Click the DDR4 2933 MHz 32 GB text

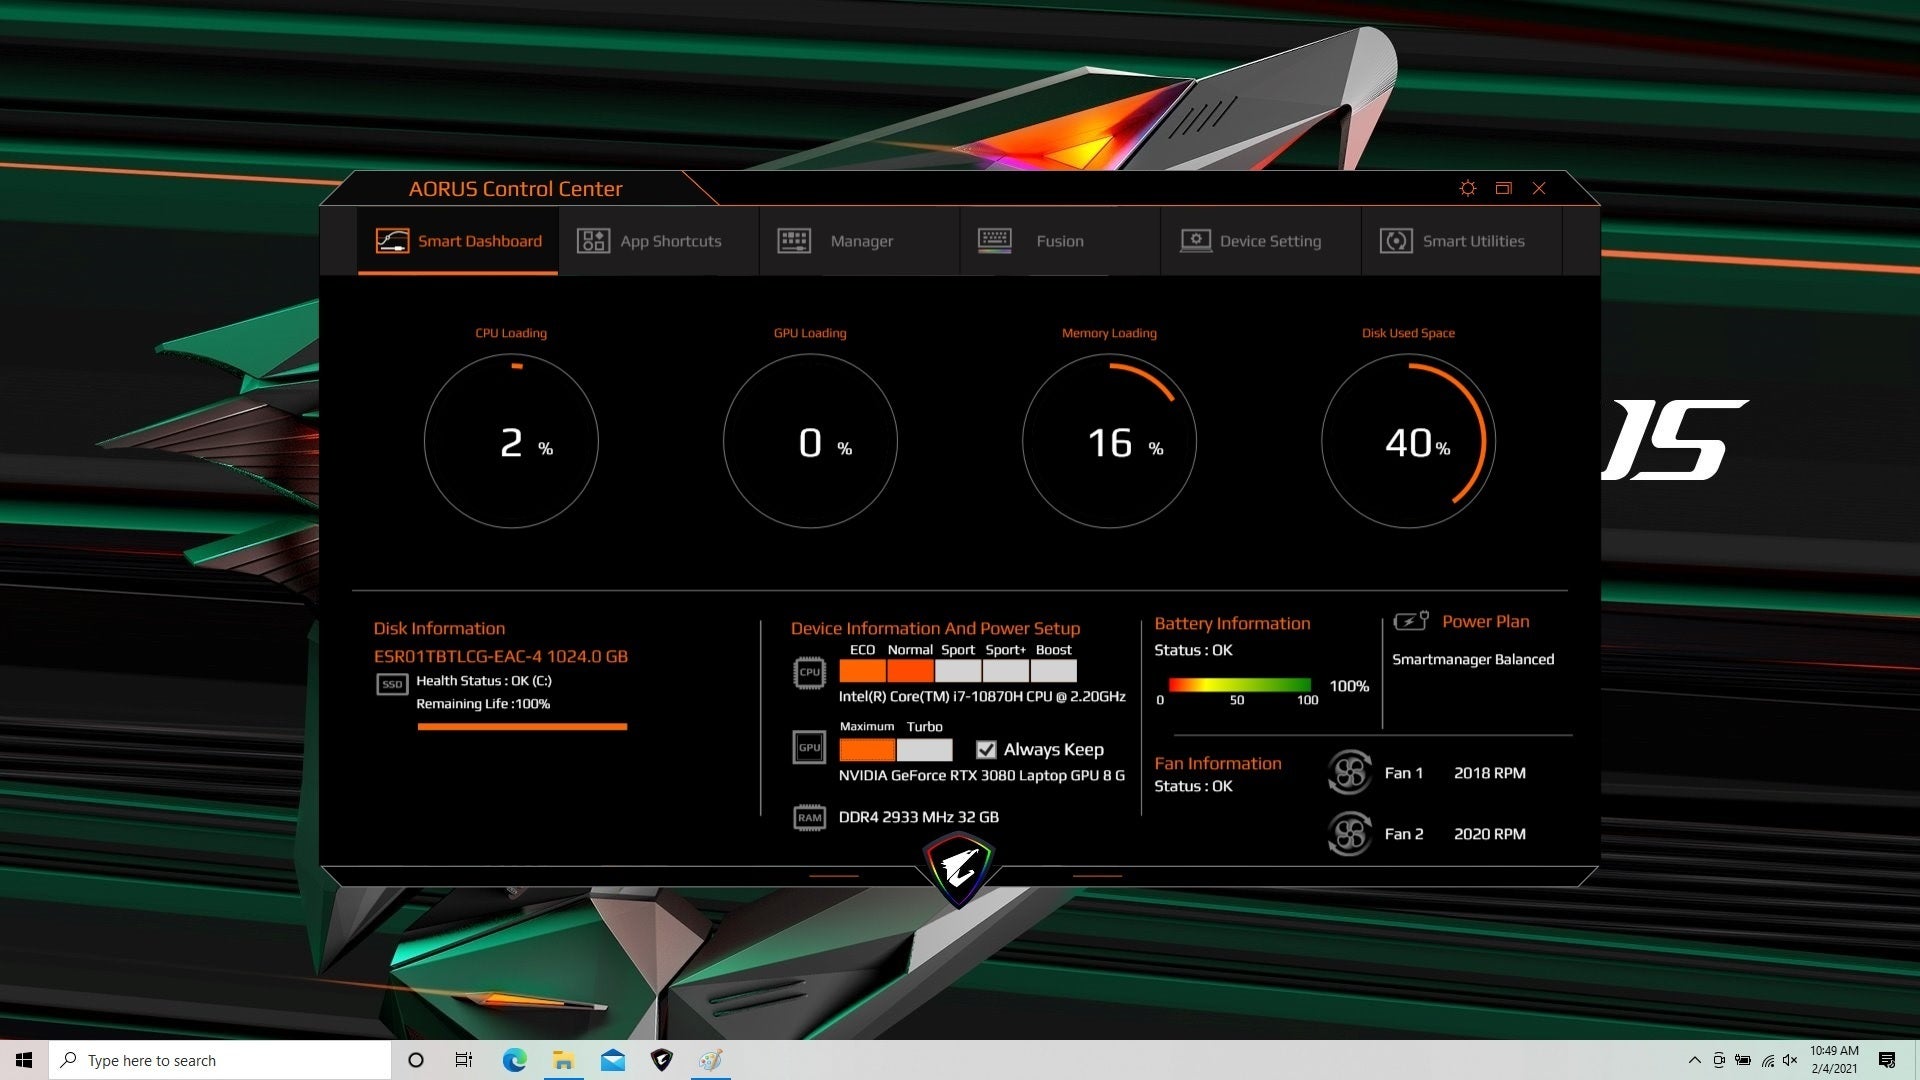pos(918,817)
